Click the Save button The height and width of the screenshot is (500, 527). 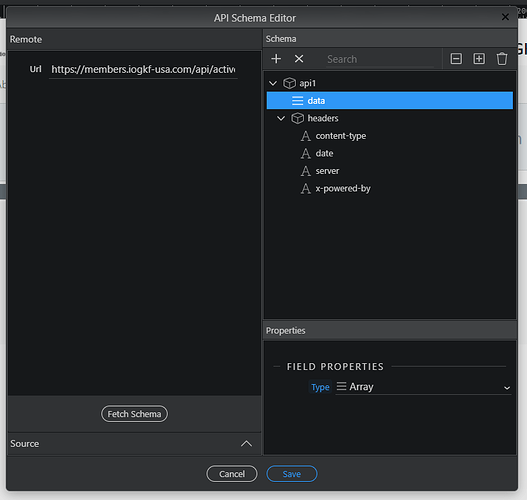pyautogui.click(x=292, y=474)
